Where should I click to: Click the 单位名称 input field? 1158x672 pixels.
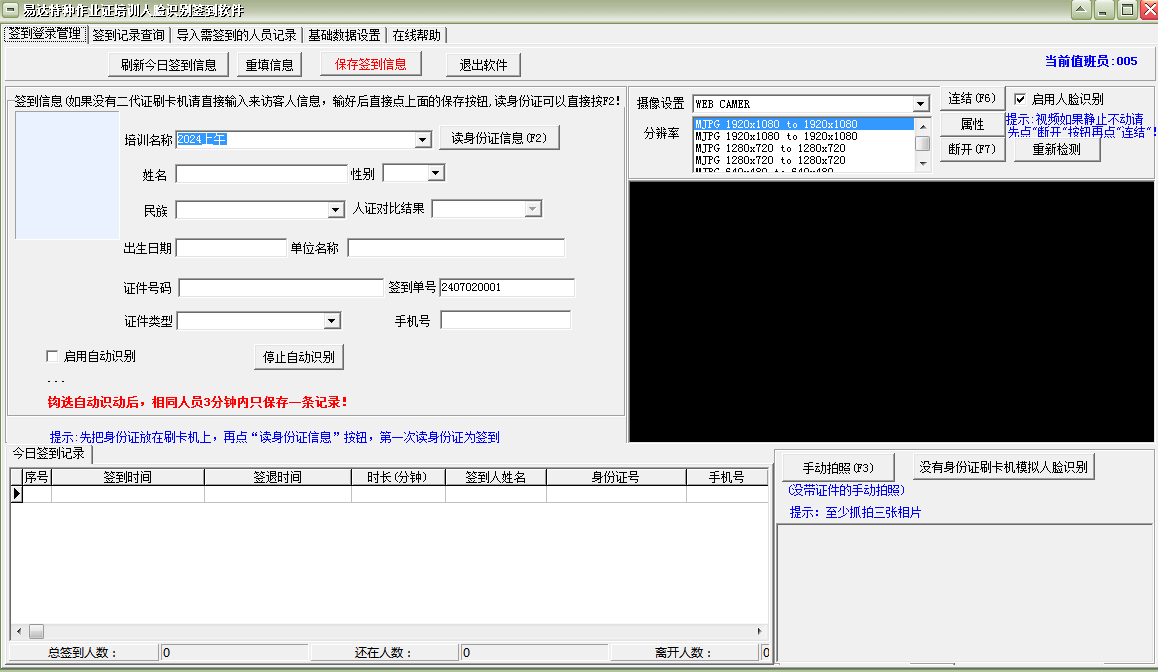click(x=456, y=248)
